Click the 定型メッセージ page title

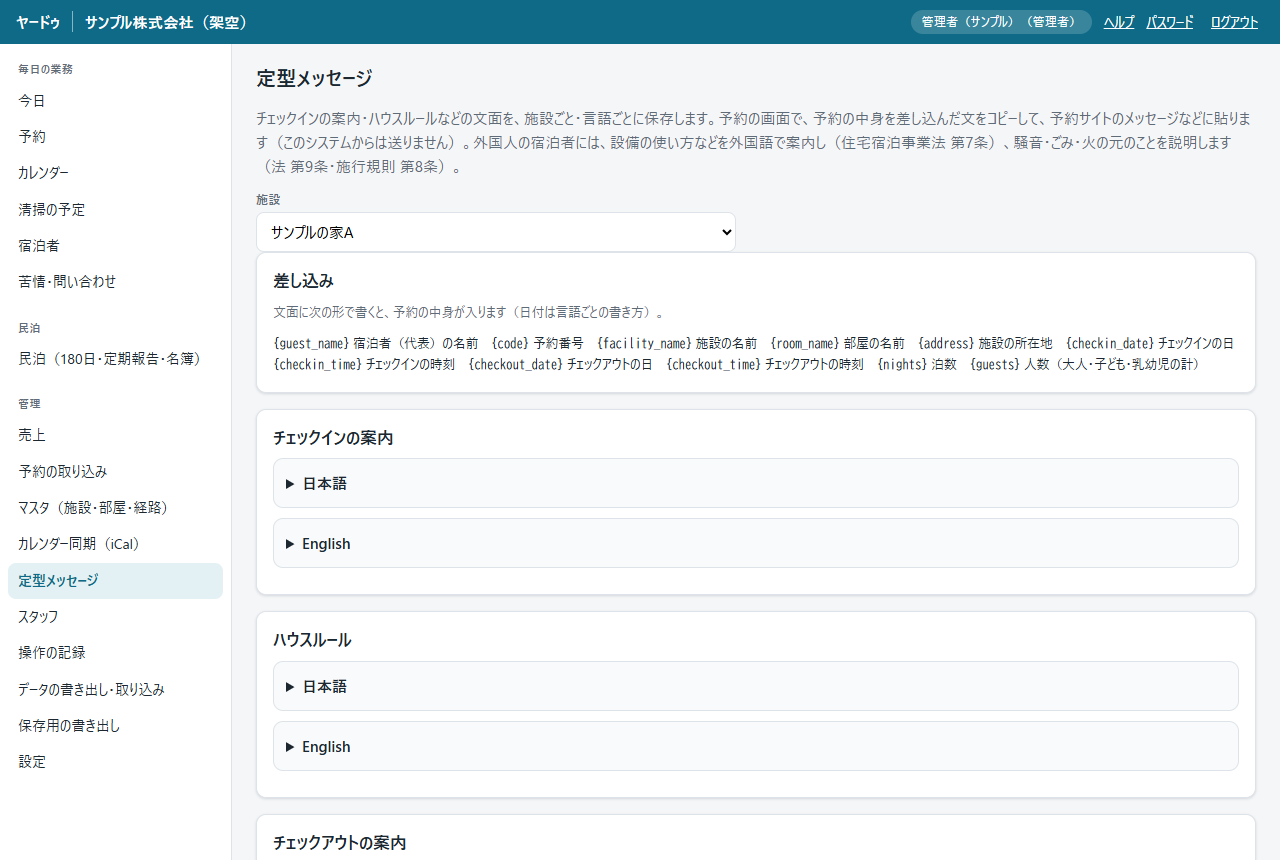click(x=314, y=78)
